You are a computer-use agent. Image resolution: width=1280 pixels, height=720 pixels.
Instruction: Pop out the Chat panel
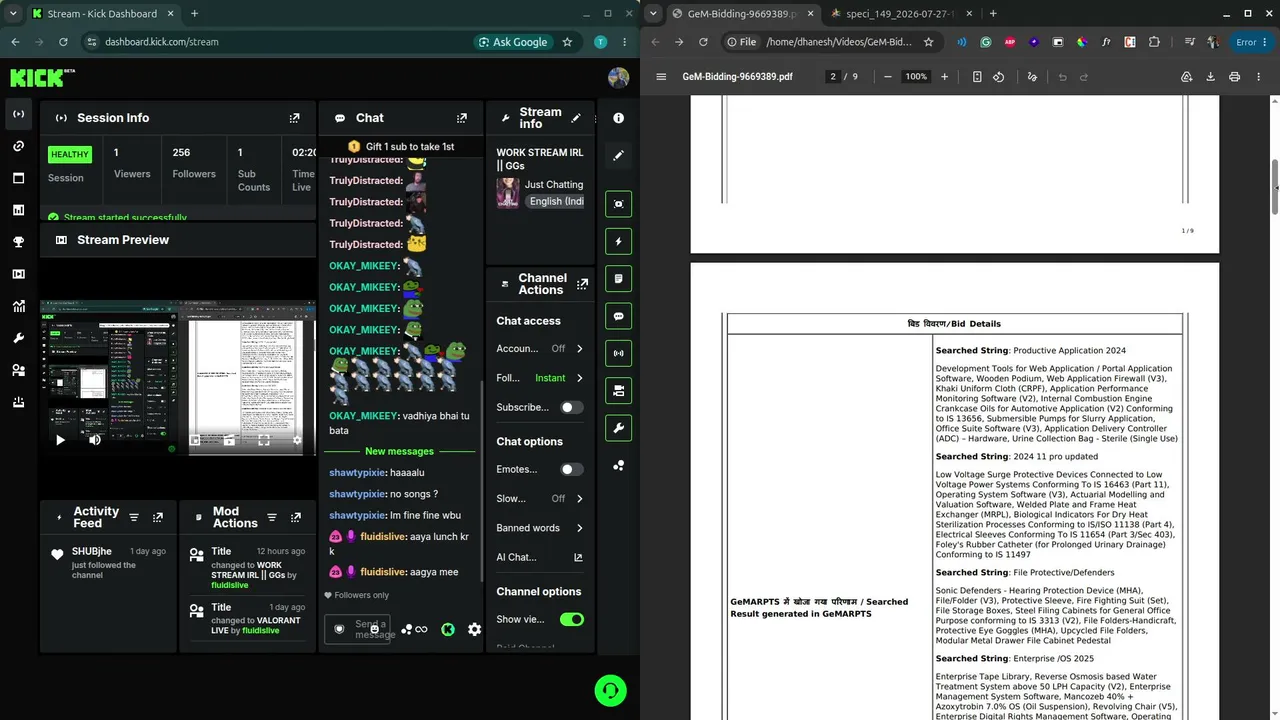(461, 118)
